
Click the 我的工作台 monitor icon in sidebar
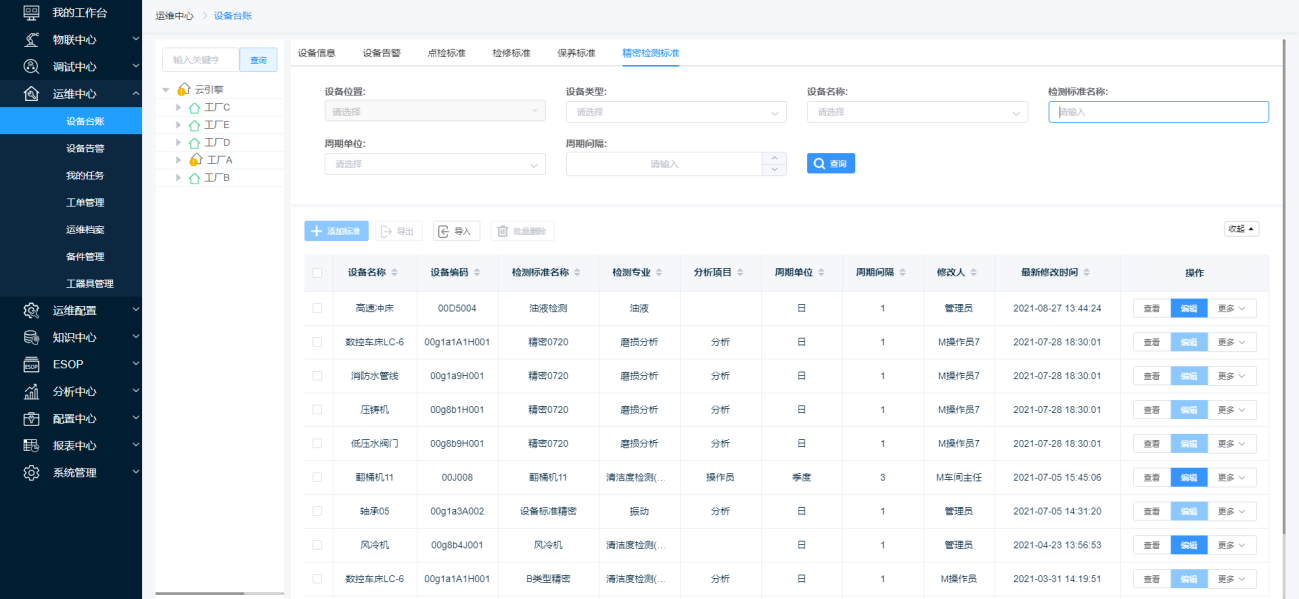coord(31,13)
